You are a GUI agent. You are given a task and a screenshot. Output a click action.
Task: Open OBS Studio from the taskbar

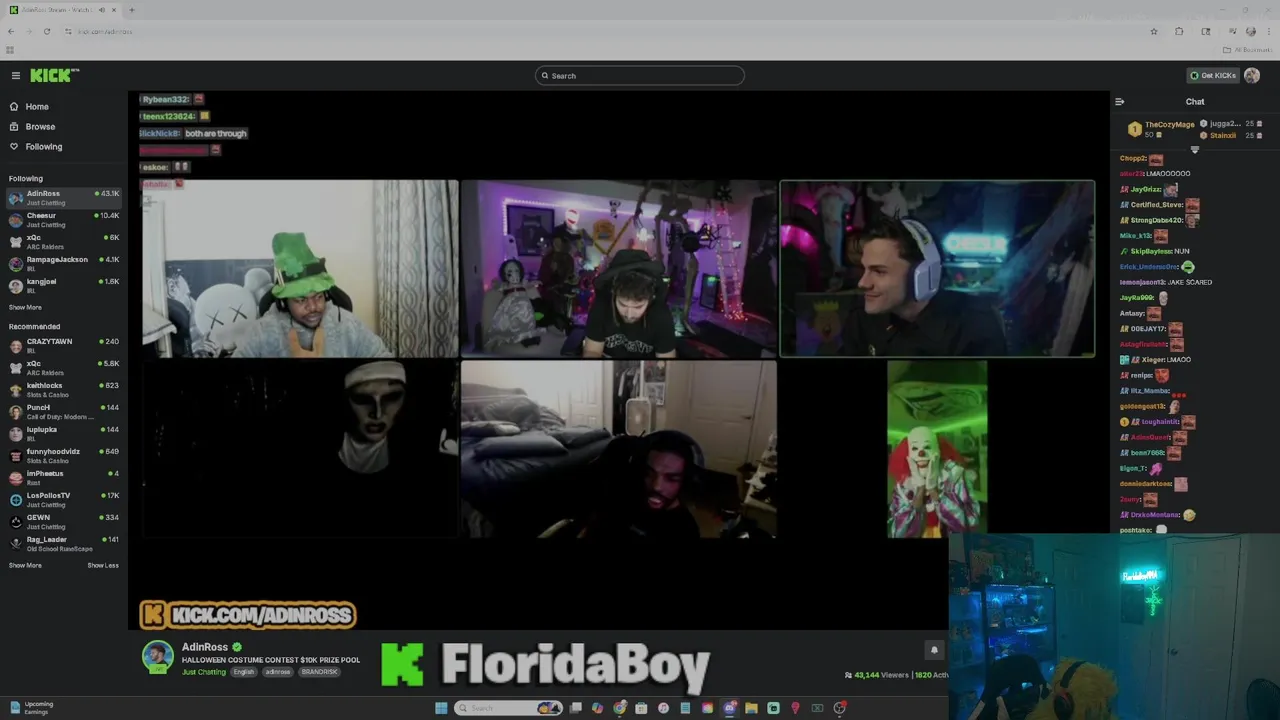(839, 708)
